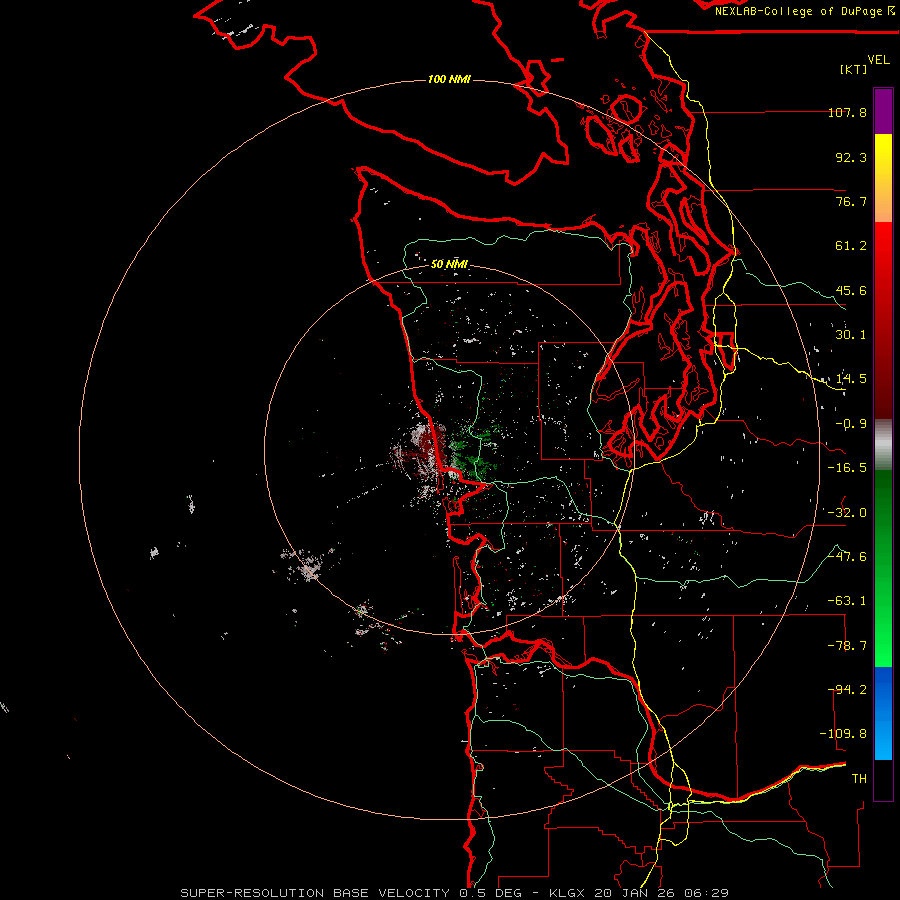The image size is (900, 900).
Task: Click the -0.9 legend value
Action: (851, 424)
